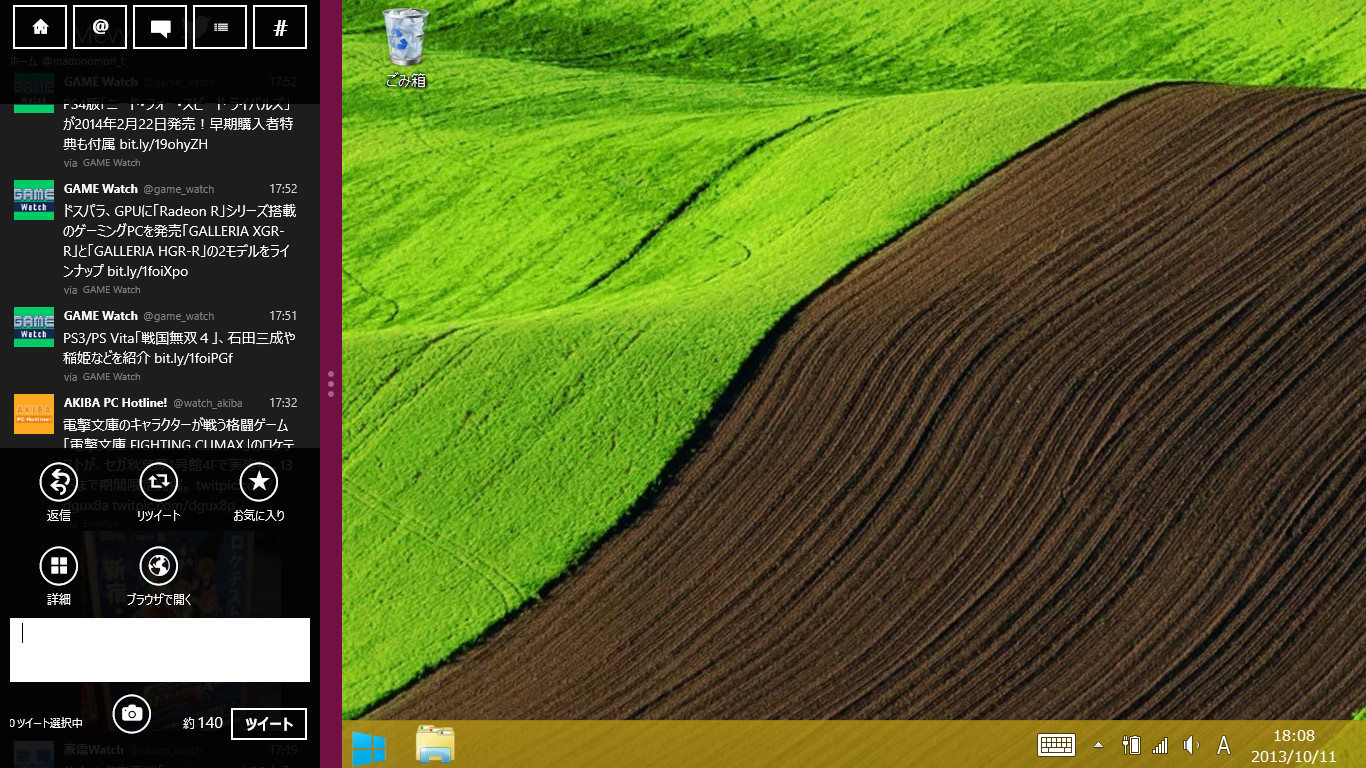This screenshot has width=1366, height=768.
Task: Click the AKIBA PC Hotline! author name
Action: click(x=115, y=403)
